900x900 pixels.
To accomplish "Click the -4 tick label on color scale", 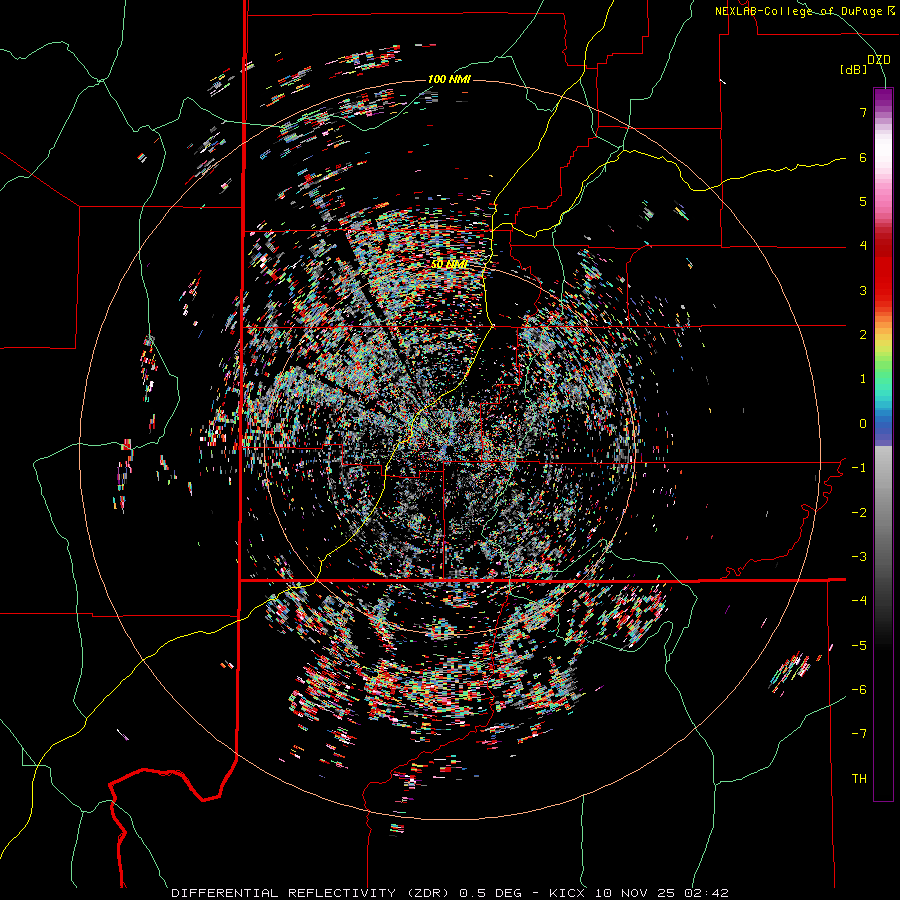I will [859, 601].
